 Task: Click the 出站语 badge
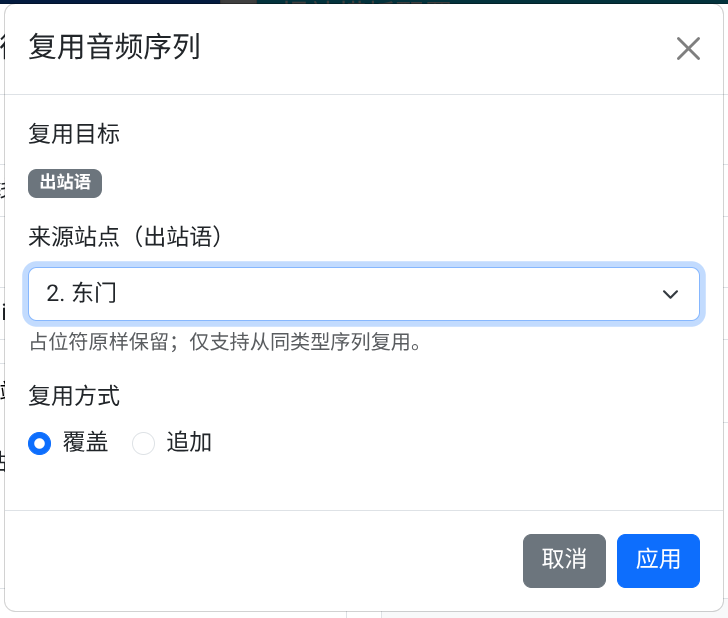[65, 183]
